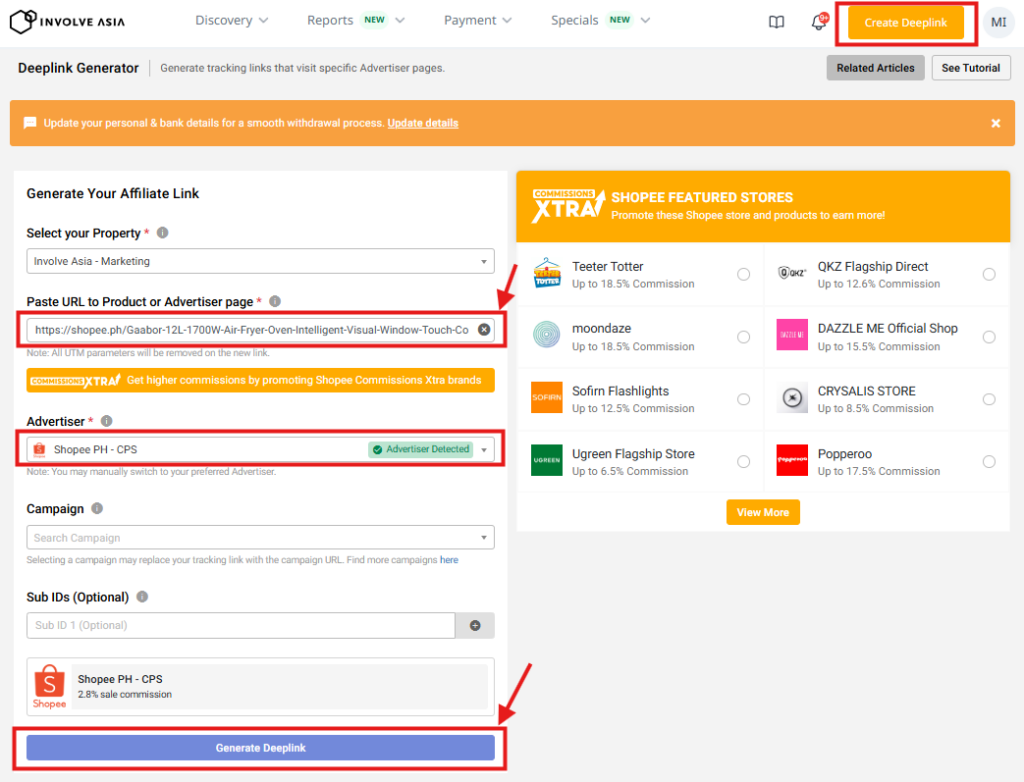The width and height of the screenshot is (1024, 782).
Task: Click the Sub ID 1 input field
Action: pos(240,626)
